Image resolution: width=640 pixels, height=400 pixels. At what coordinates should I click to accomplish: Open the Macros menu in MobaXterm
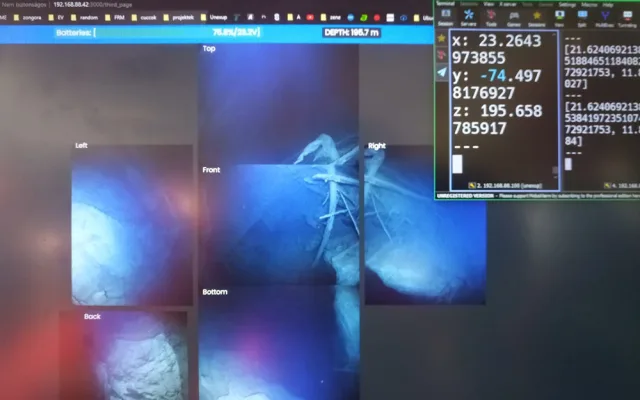589,4
